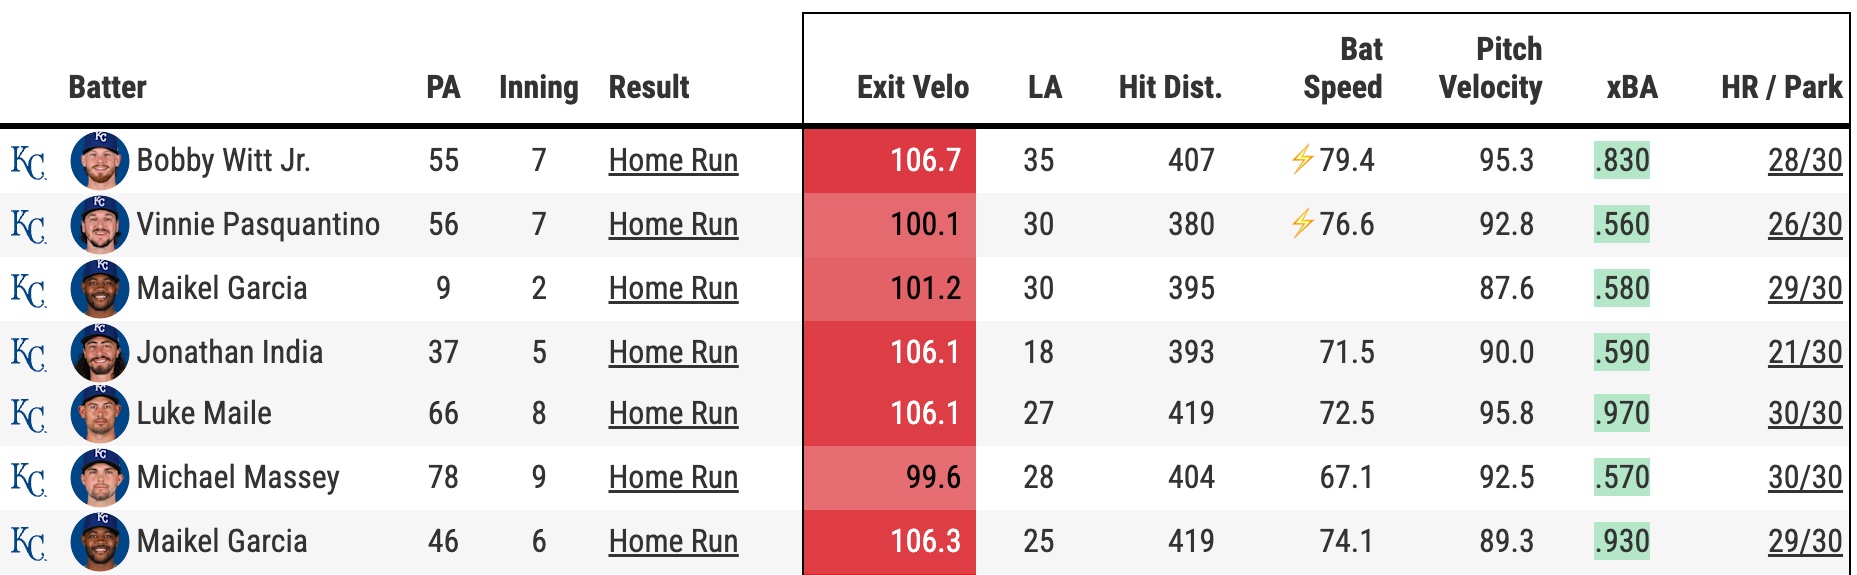
Task: Sort by the Hit Dist. header
Action: click(x=1170, y=87)
